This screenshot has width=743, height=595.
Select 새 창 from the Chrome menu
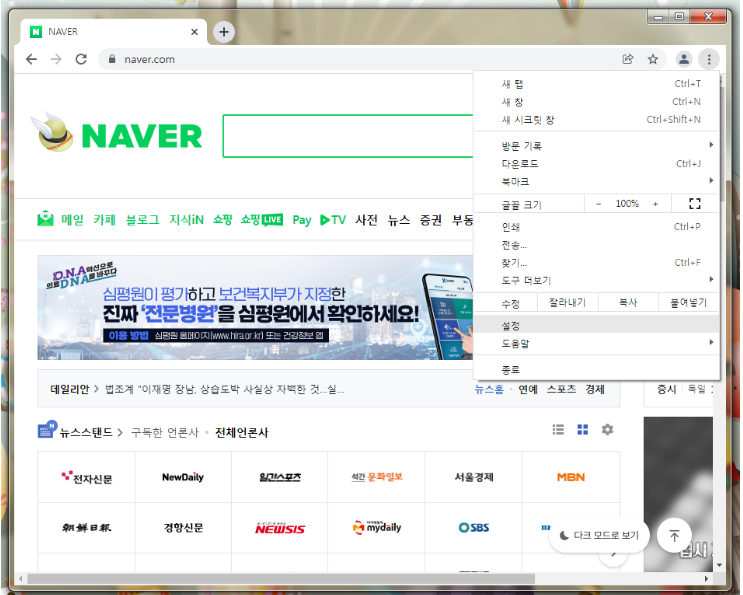(x=596, y=102)
